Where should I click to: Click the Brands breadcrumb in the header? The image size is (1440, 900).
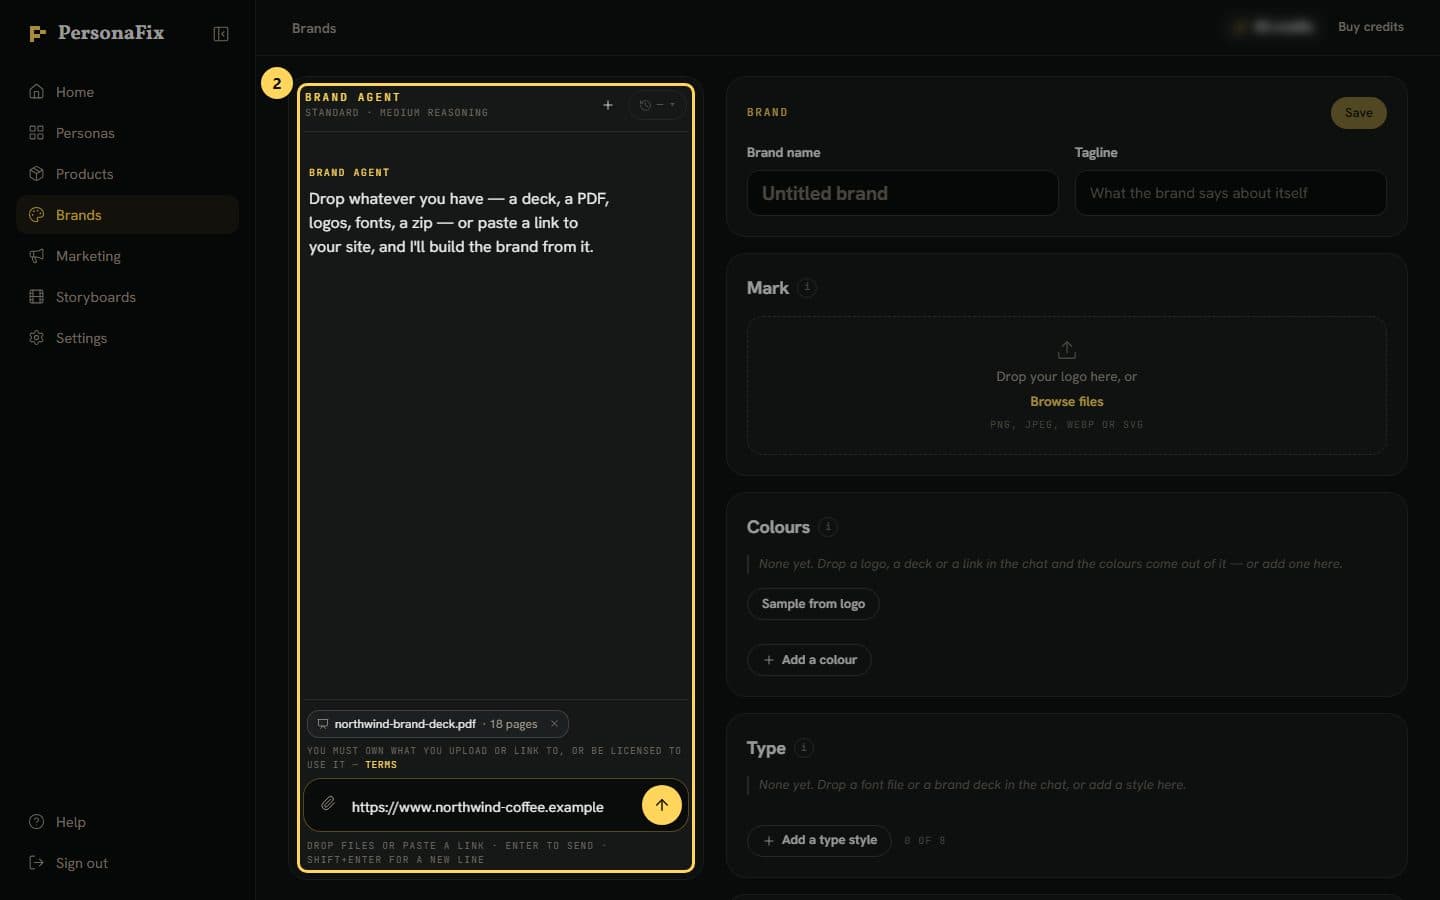tap(314, 28)
